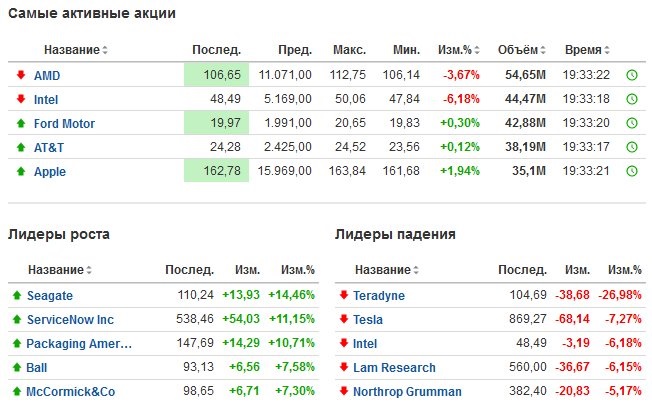Open the AMD stock link
Screen dimensions: 652x405
click(x=47, y=76)
